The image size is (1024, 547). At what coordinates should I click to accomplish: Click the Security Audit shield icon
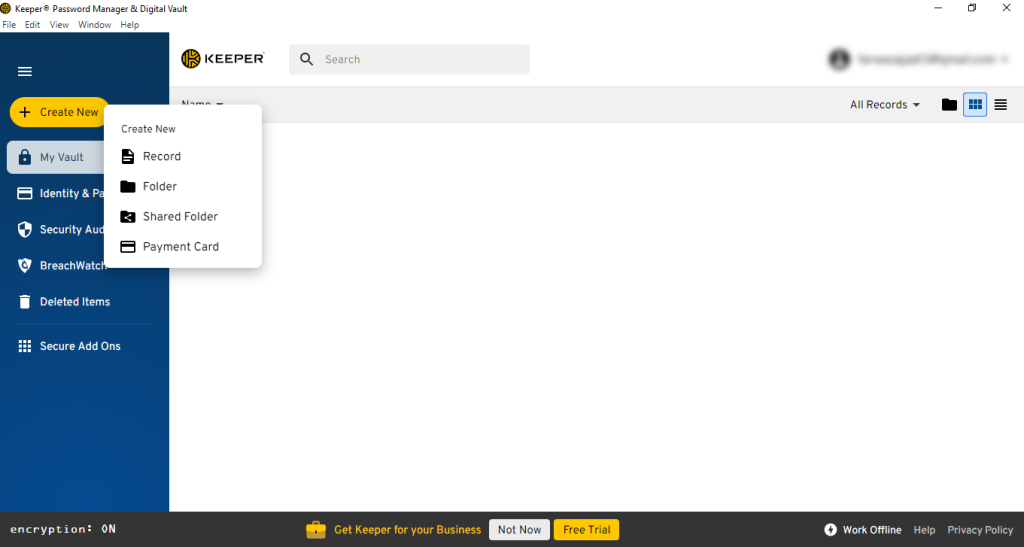click(25, 230)
